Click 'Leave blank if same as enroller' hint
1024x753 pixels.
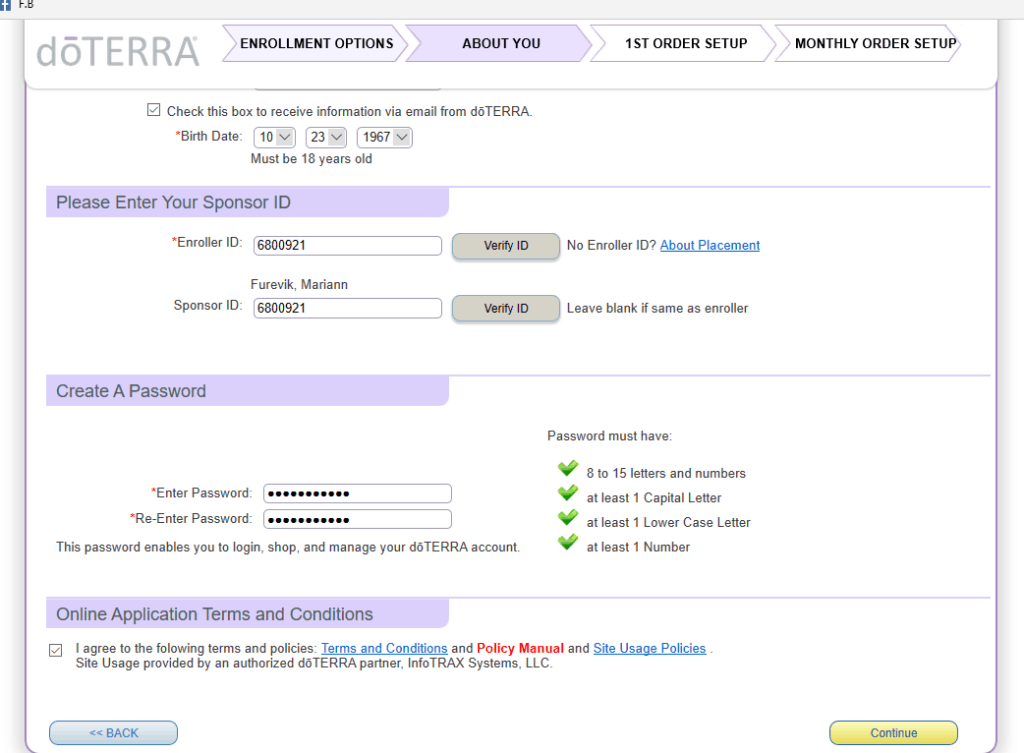click(658, 308)
